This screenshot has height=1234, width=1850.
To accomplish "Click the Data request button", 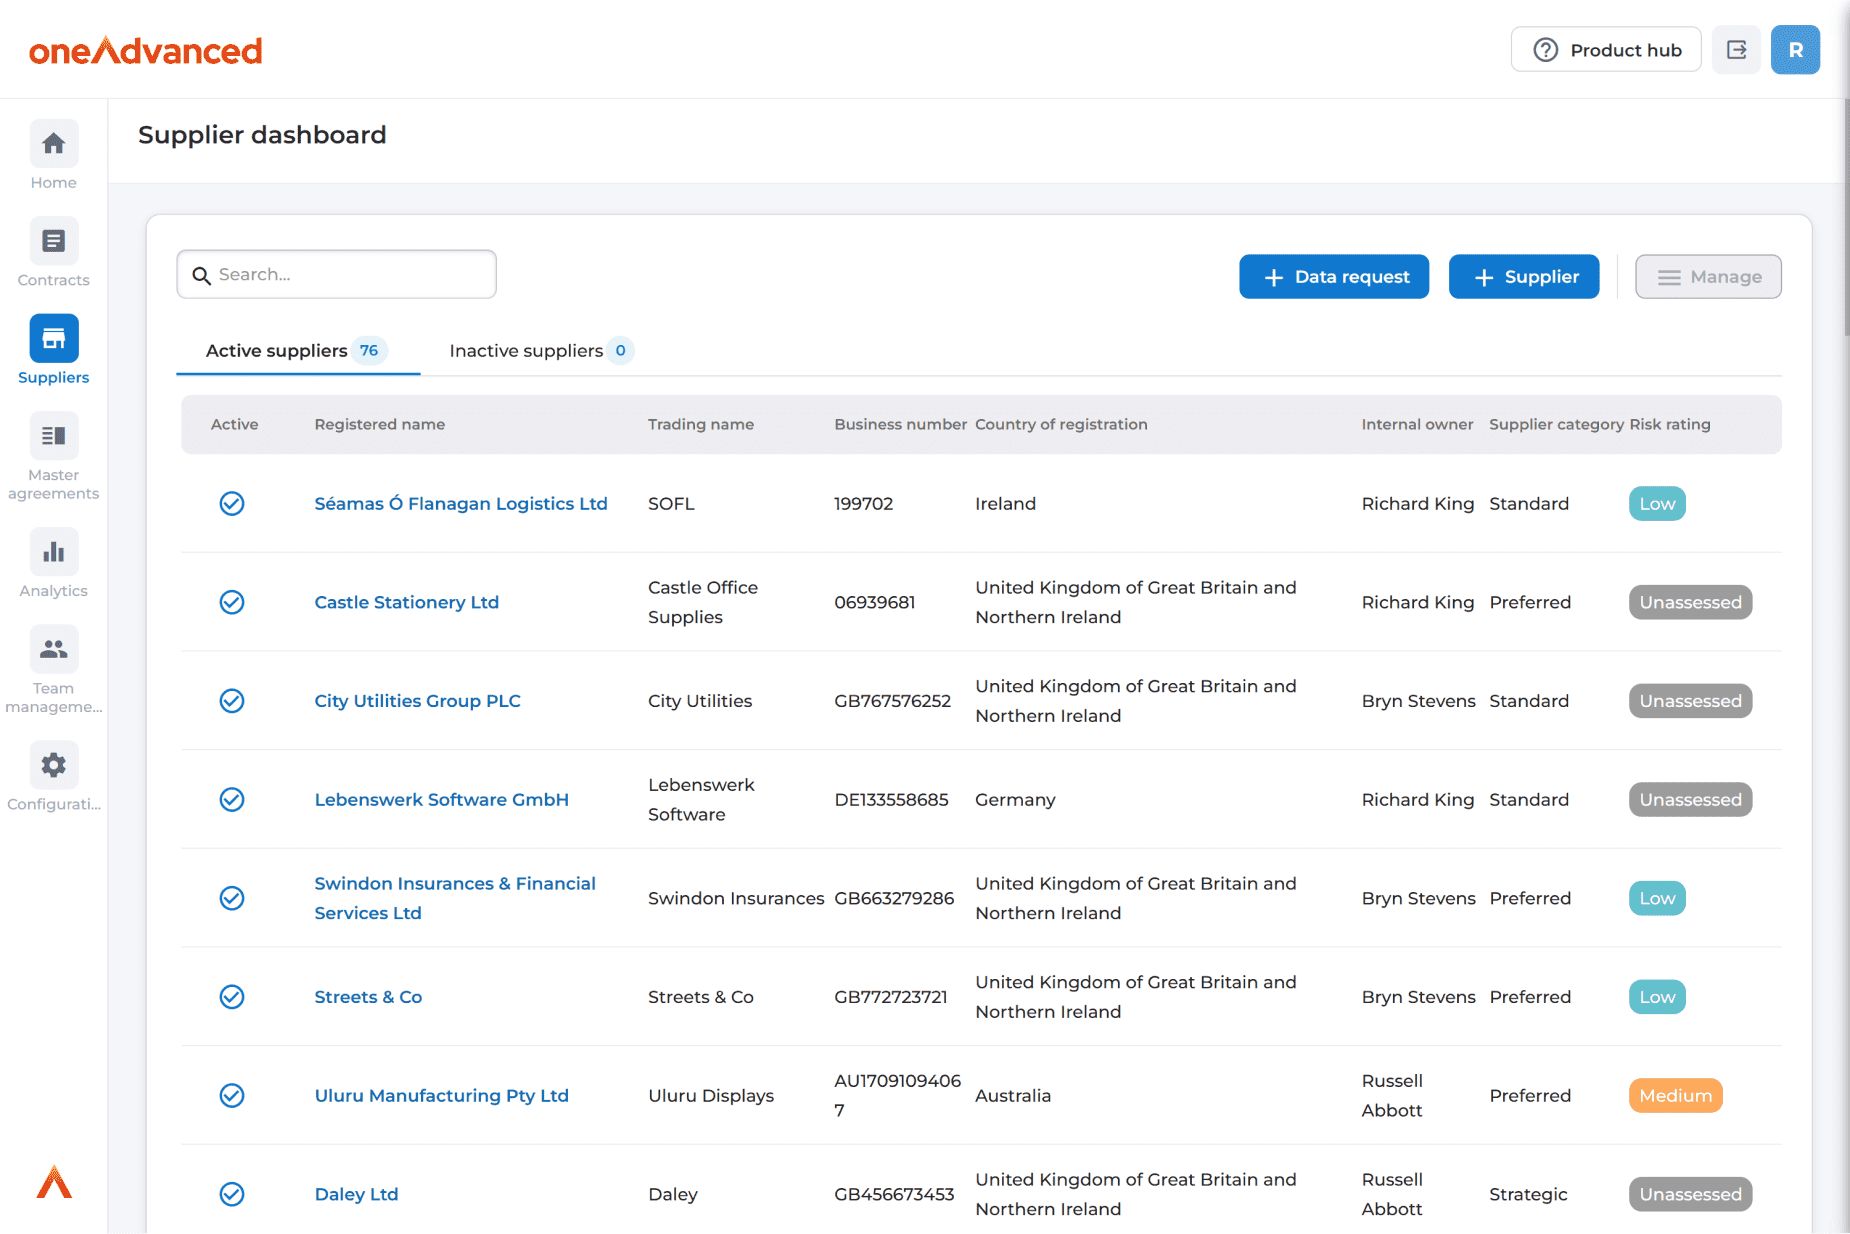I will tap(1333, 277).
